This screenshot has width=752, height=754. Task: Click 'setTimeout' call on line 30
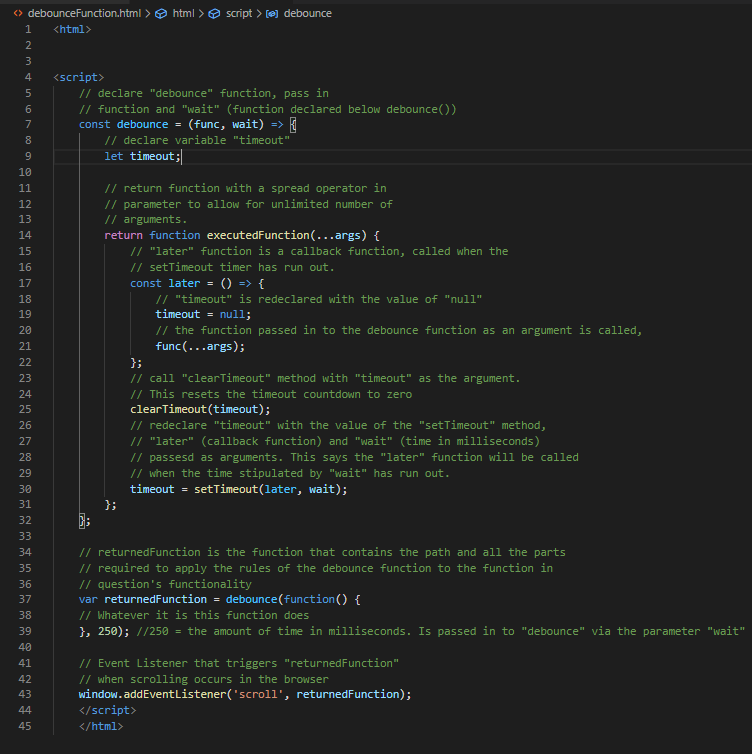(x=226, y=489)
